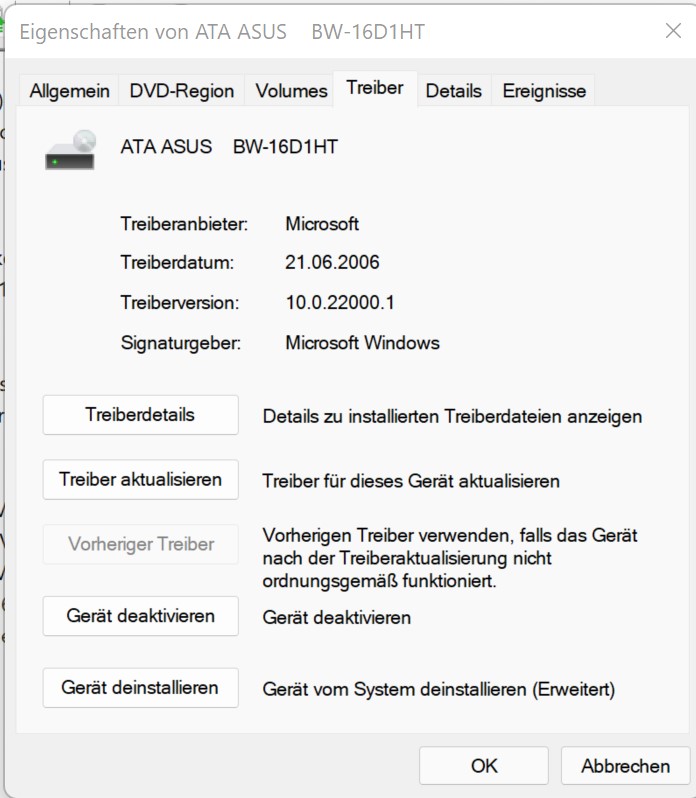Click text 'Gerät vom System deinstallieren (Erweitert)'
Screen dimensions: 696x798
click(x=439, y=690)
